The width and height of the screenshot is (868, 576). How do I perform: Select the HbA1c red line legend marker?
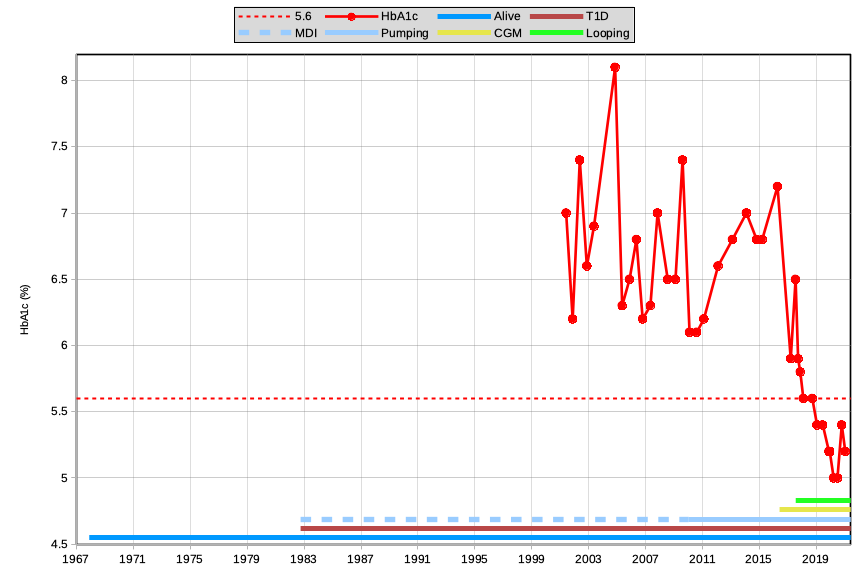[x=351, y=17]
